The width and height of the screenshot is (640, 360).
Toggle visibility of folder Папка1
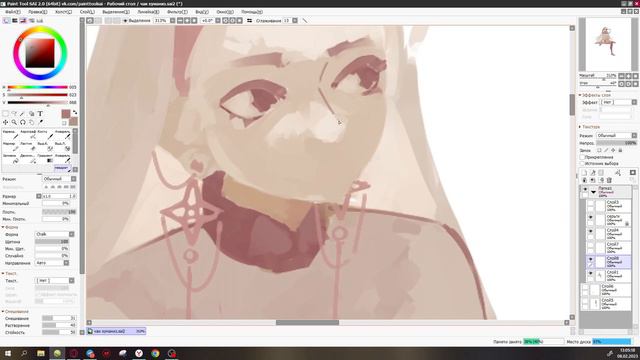(x=585, y=189)
